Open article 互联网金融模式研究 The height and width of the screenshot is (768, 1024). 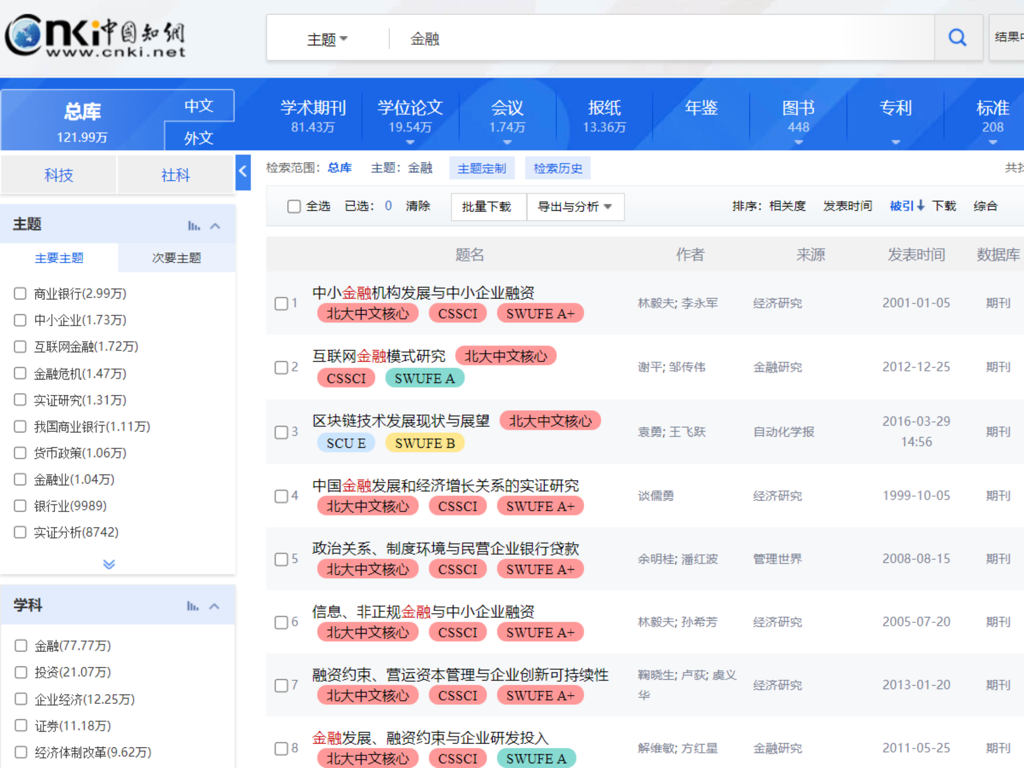[382, 355]
